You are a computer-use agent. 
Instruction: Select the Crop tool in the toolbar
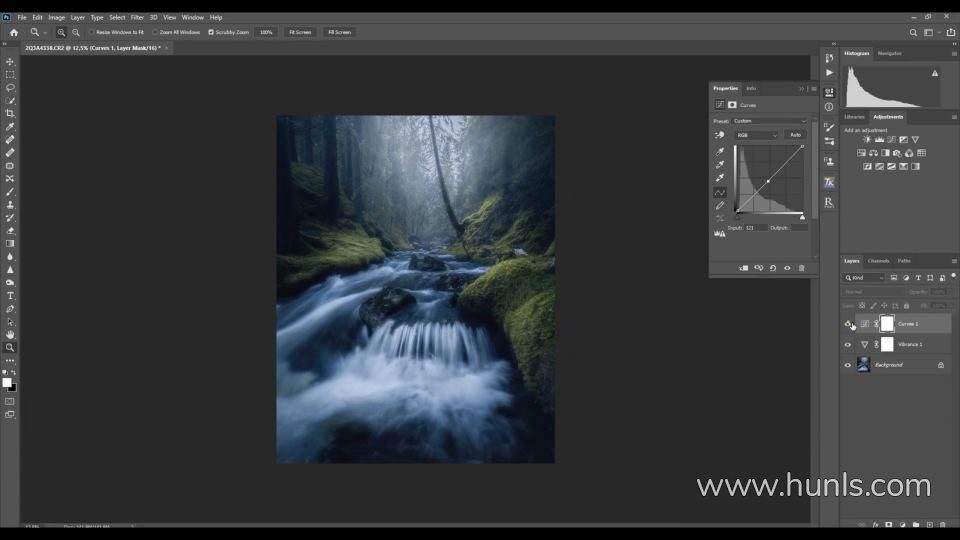(x=10, y=114)
